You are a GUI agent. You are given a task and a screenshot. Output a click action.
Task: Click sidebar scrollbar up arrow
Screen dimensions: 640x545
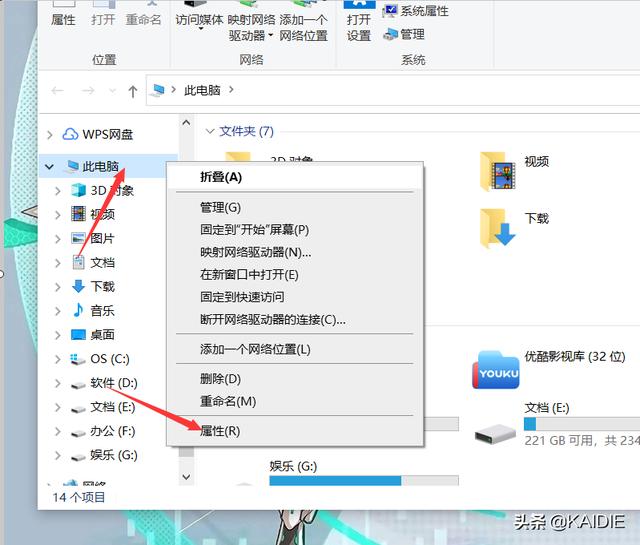(186, 122)
